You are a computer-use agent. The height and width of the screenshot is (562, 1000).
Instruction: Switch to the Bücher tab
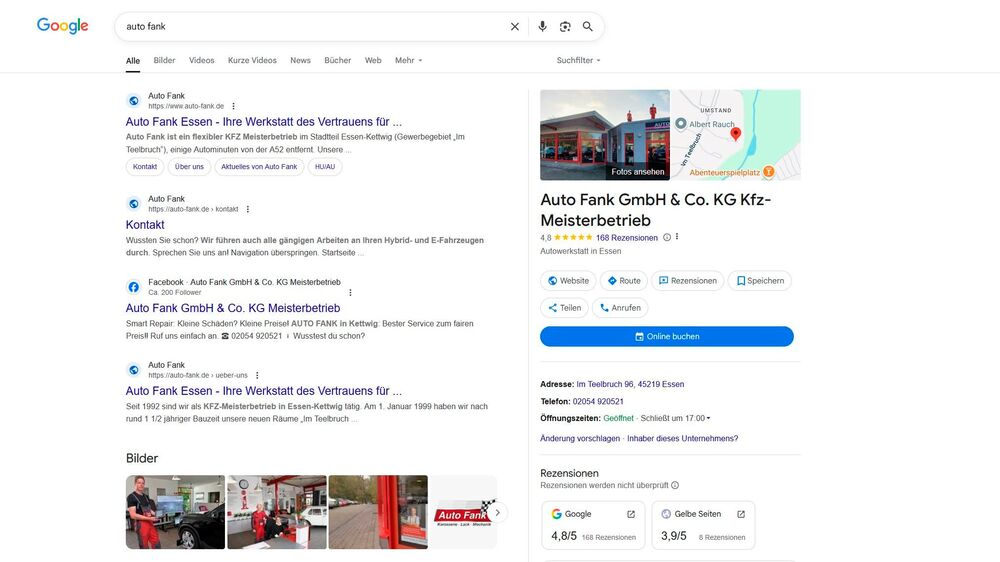(337, 61)
